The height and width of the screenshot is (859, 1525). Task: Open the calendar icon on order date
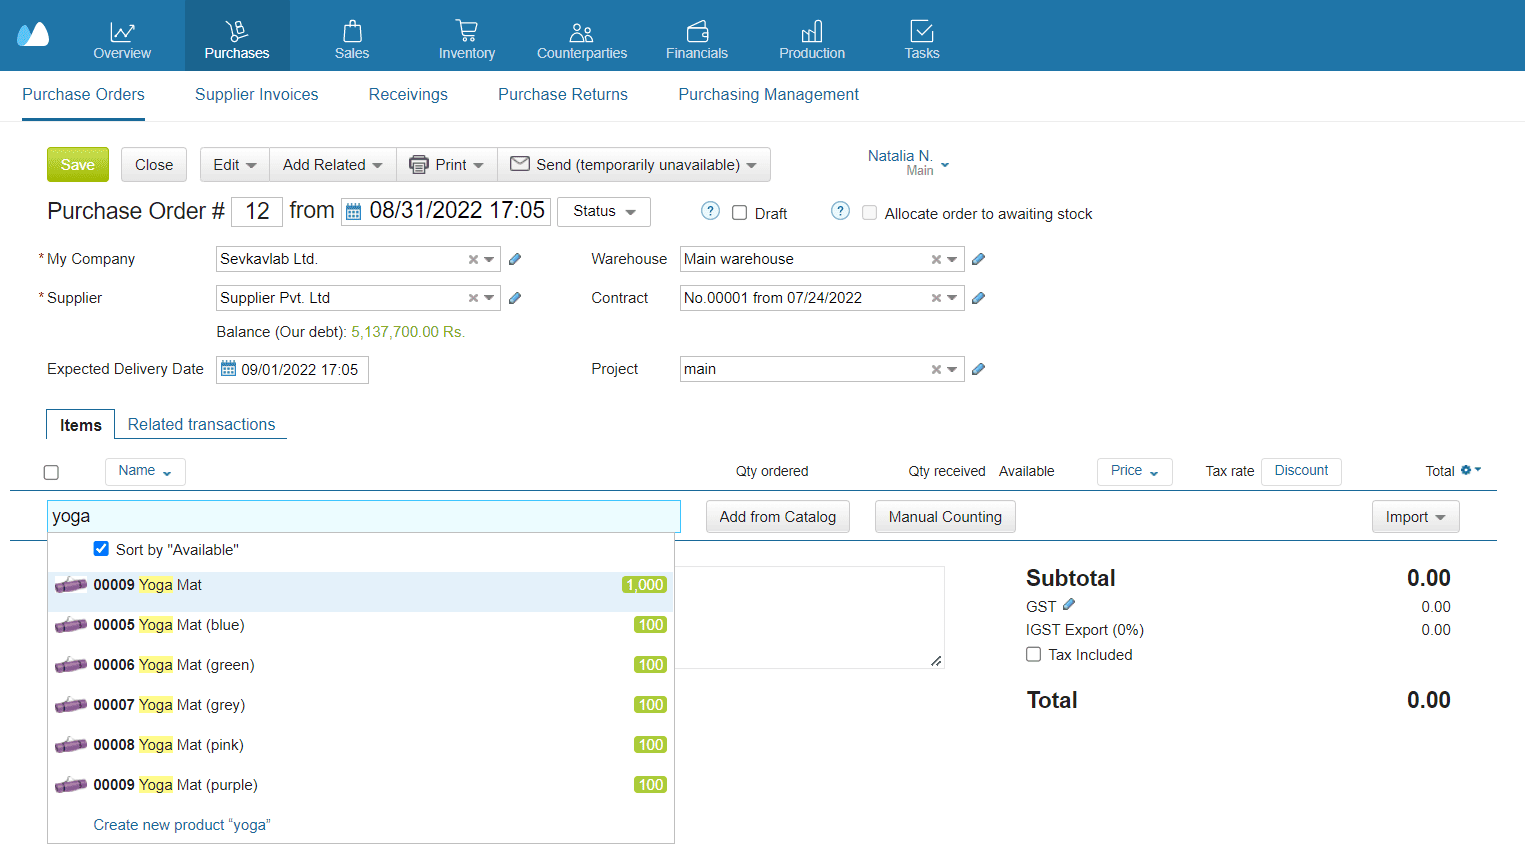pos(355,211)
